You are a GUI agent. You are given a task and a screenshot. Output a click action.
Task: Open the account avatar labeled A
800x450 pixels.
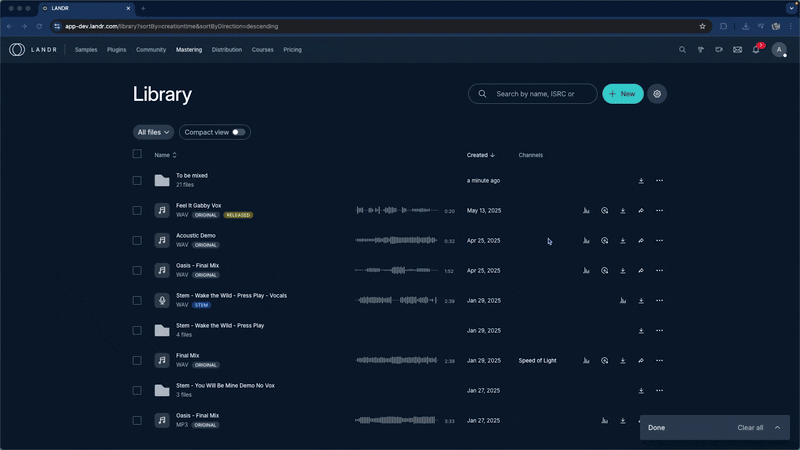[779, 49]
